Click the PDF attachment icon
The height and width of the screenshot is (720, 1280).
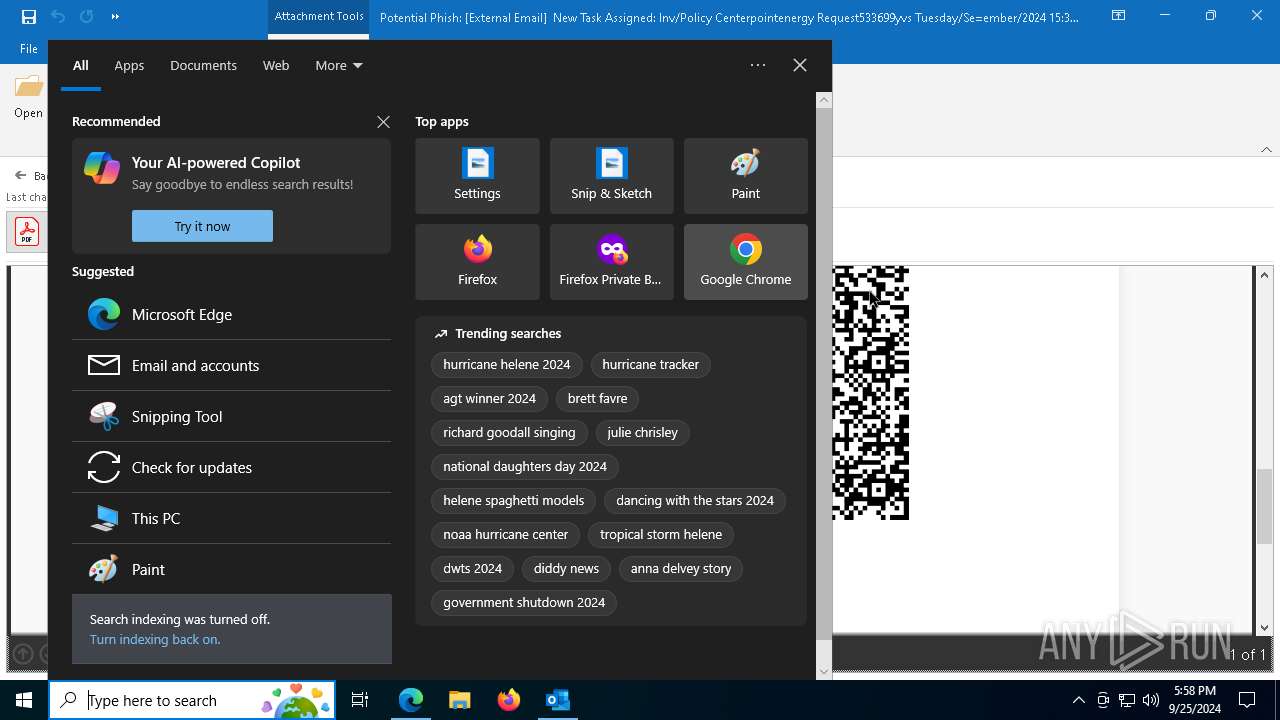click(27, 232)
